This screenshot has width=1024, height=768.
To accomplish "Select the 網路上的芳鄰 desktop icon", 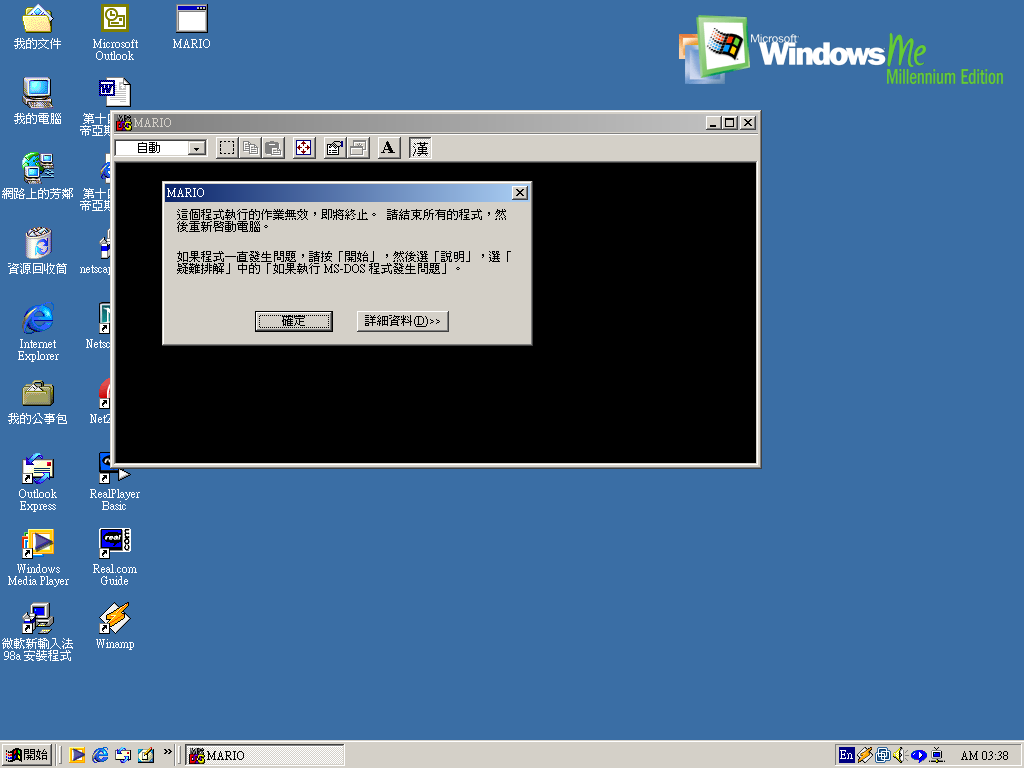I will tap(37, 176).
